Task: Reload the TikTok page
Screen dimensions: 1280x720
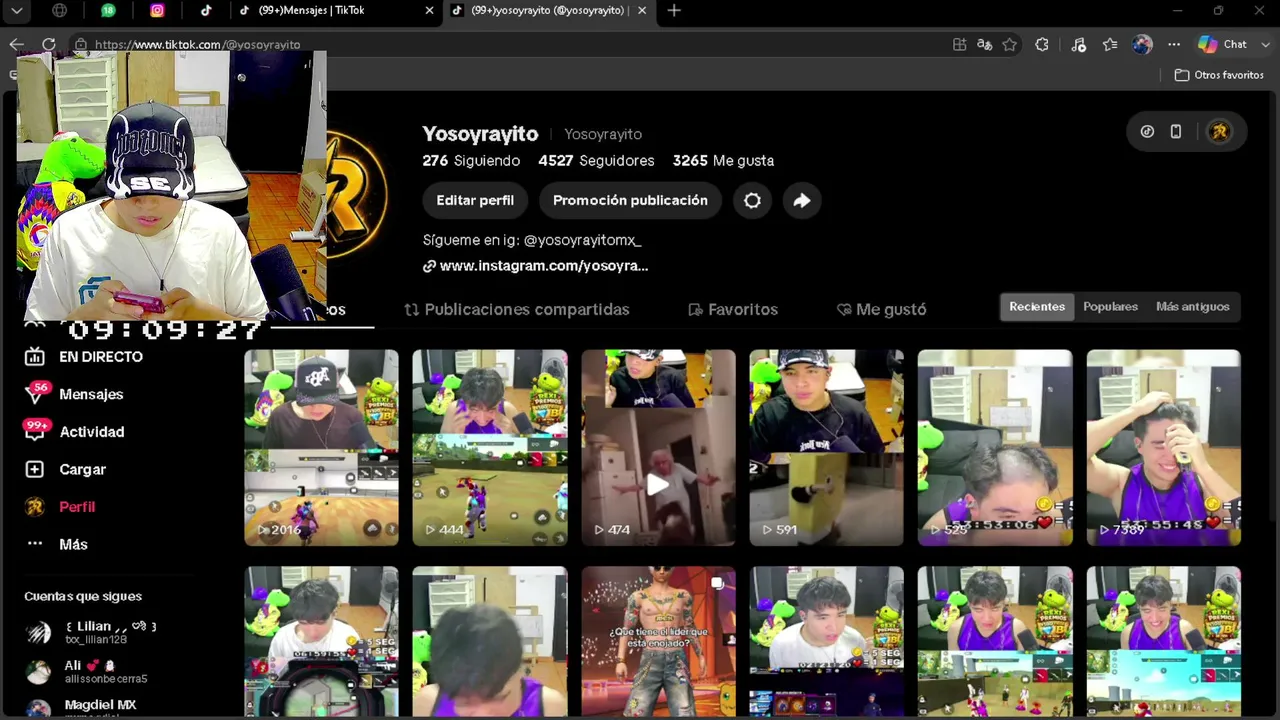Action: pos(48,44)
